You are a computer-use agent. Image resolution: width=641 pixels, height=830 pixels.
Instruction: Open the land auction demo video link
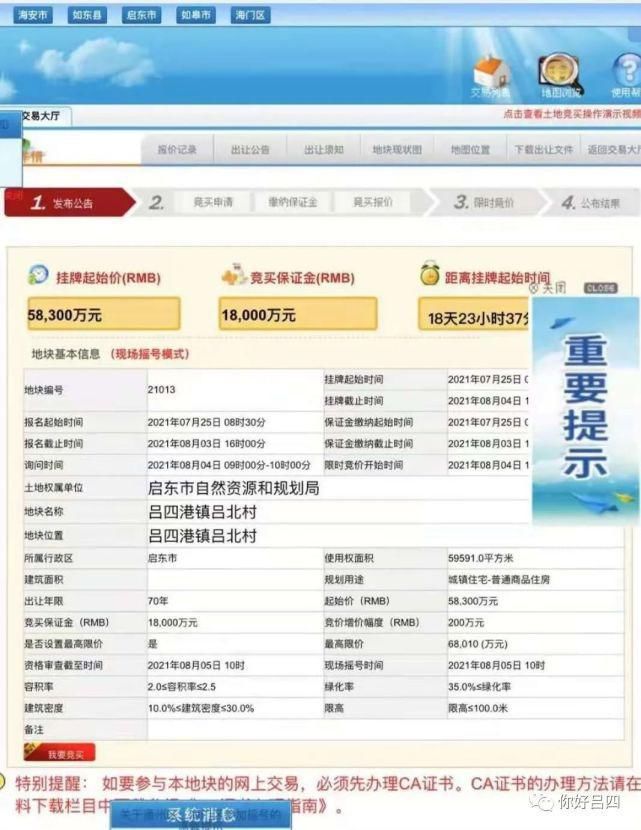click(572, 114)
